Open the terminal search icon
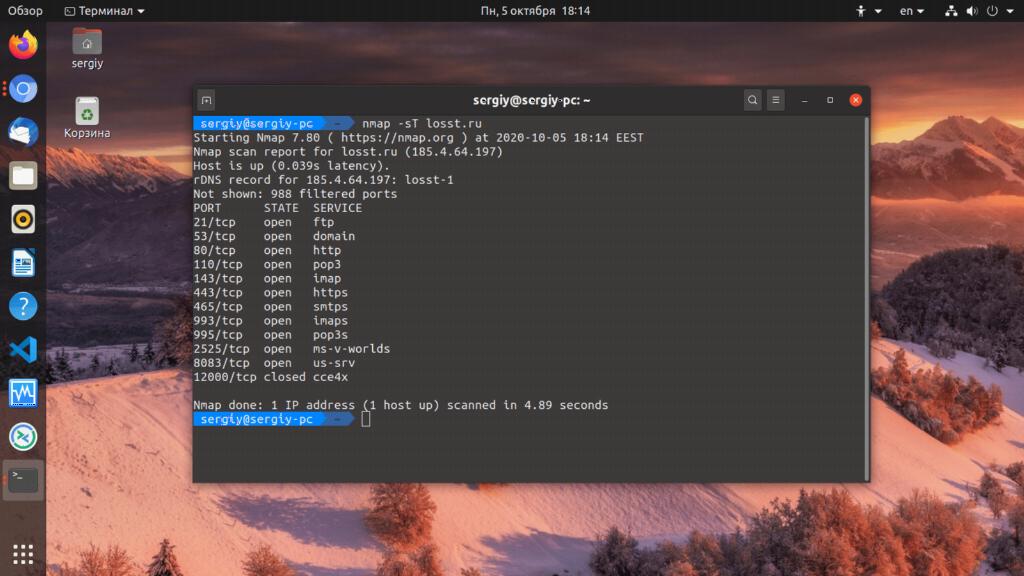Image resolution: width=1024 pixels, height=576 pixels. [752, 100]
